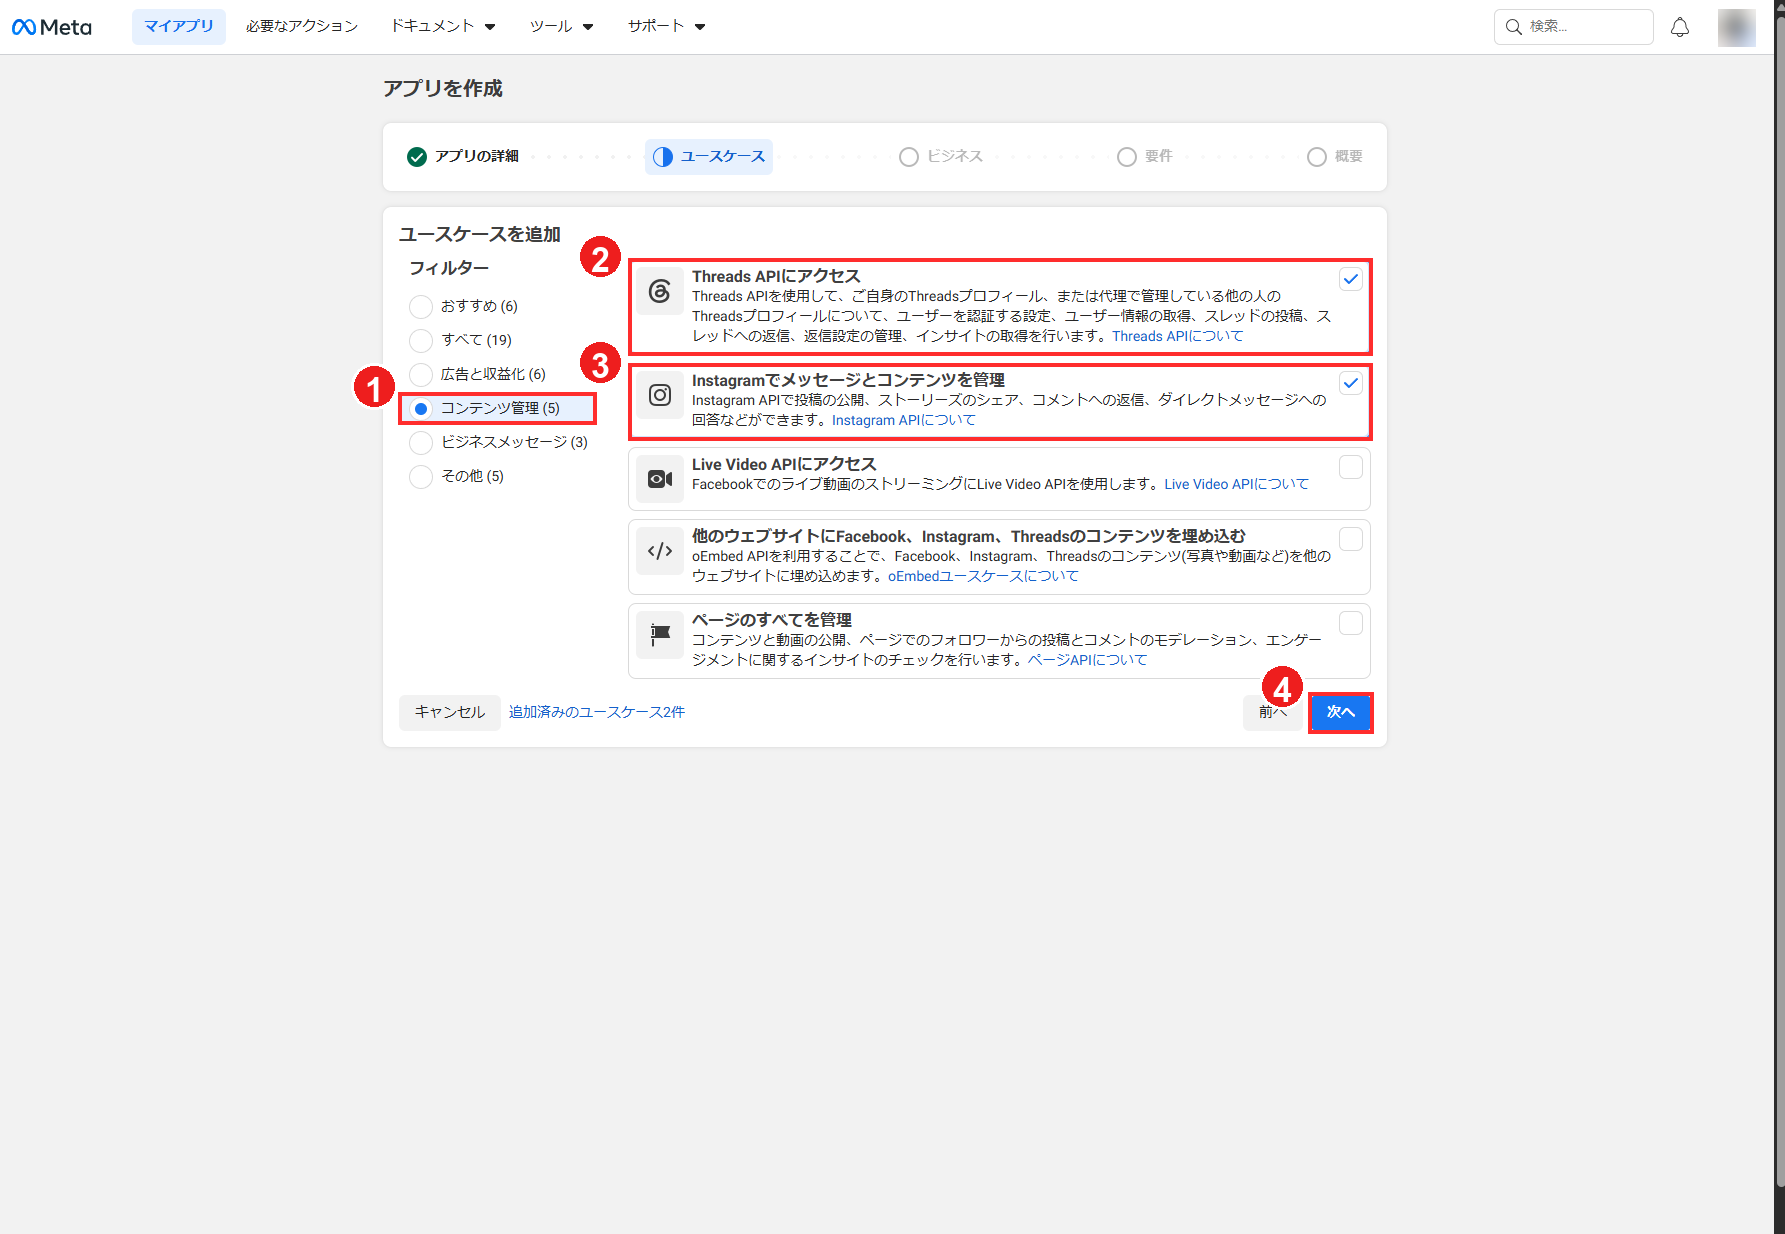1785x1234 pixels.
Task: Click the Live Video APIにアクセス title
Action: 784,464
